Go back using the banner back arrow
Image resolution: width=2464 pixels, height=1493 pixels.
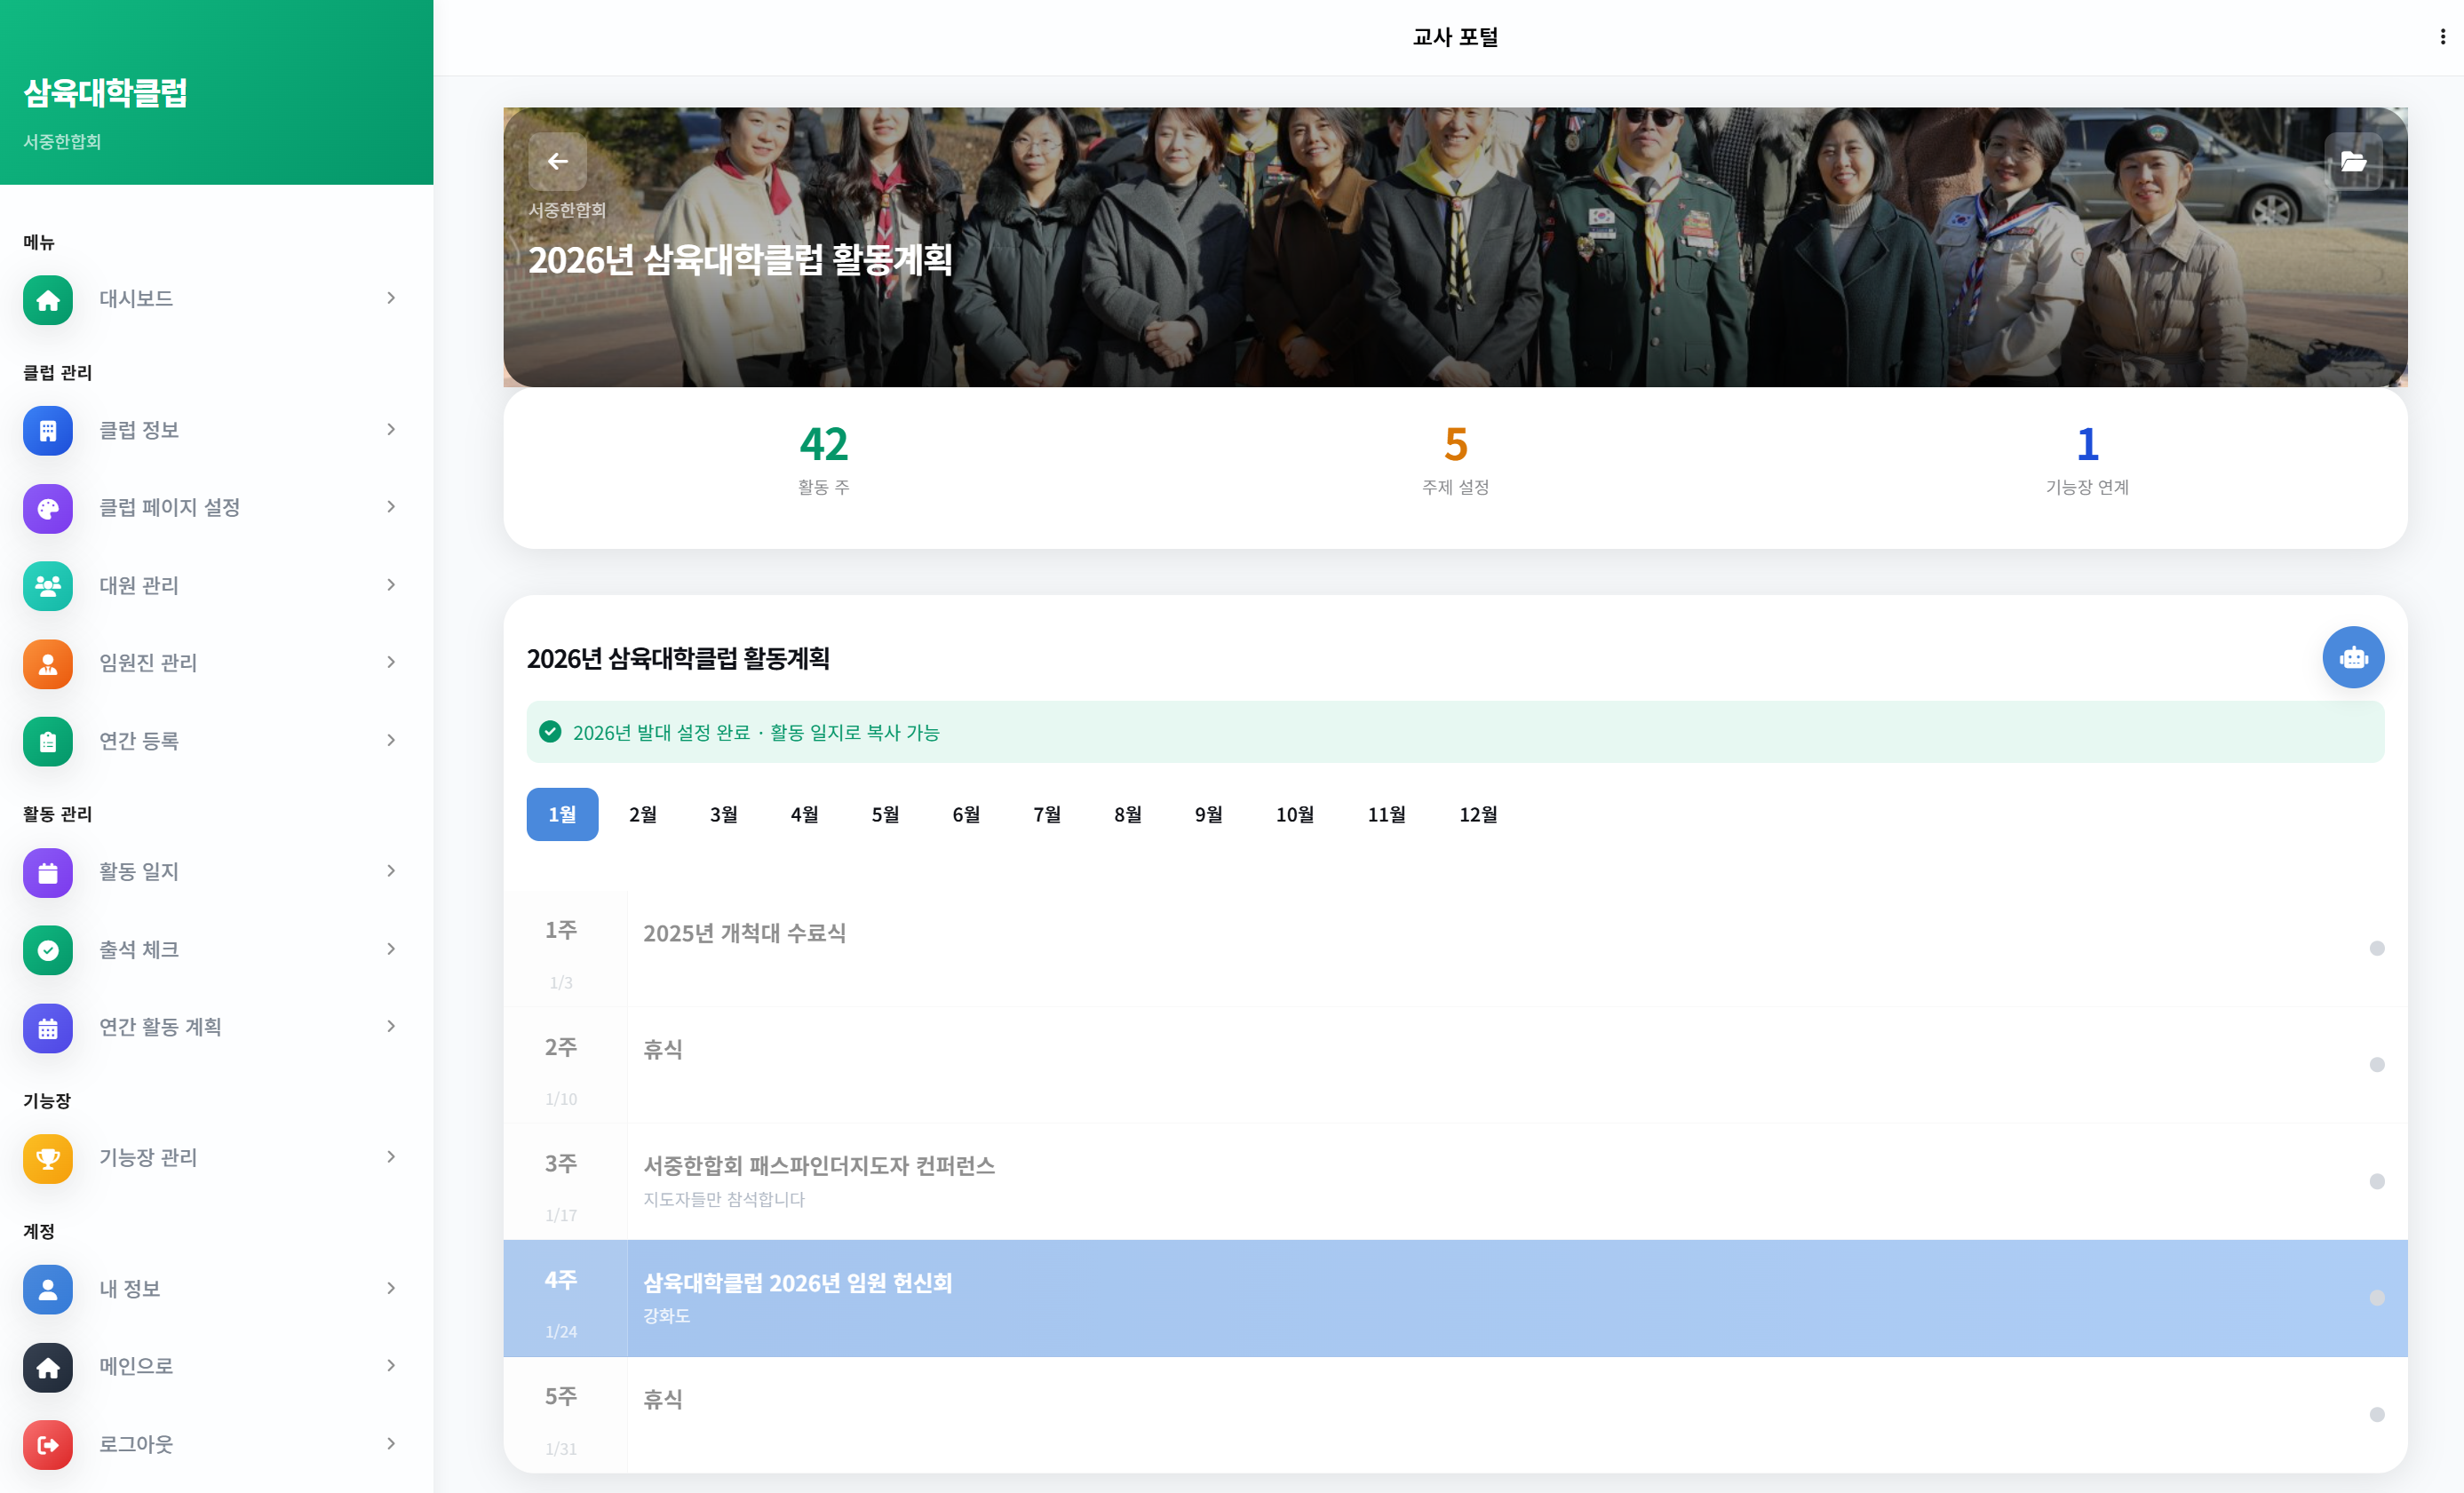(557, 160)
